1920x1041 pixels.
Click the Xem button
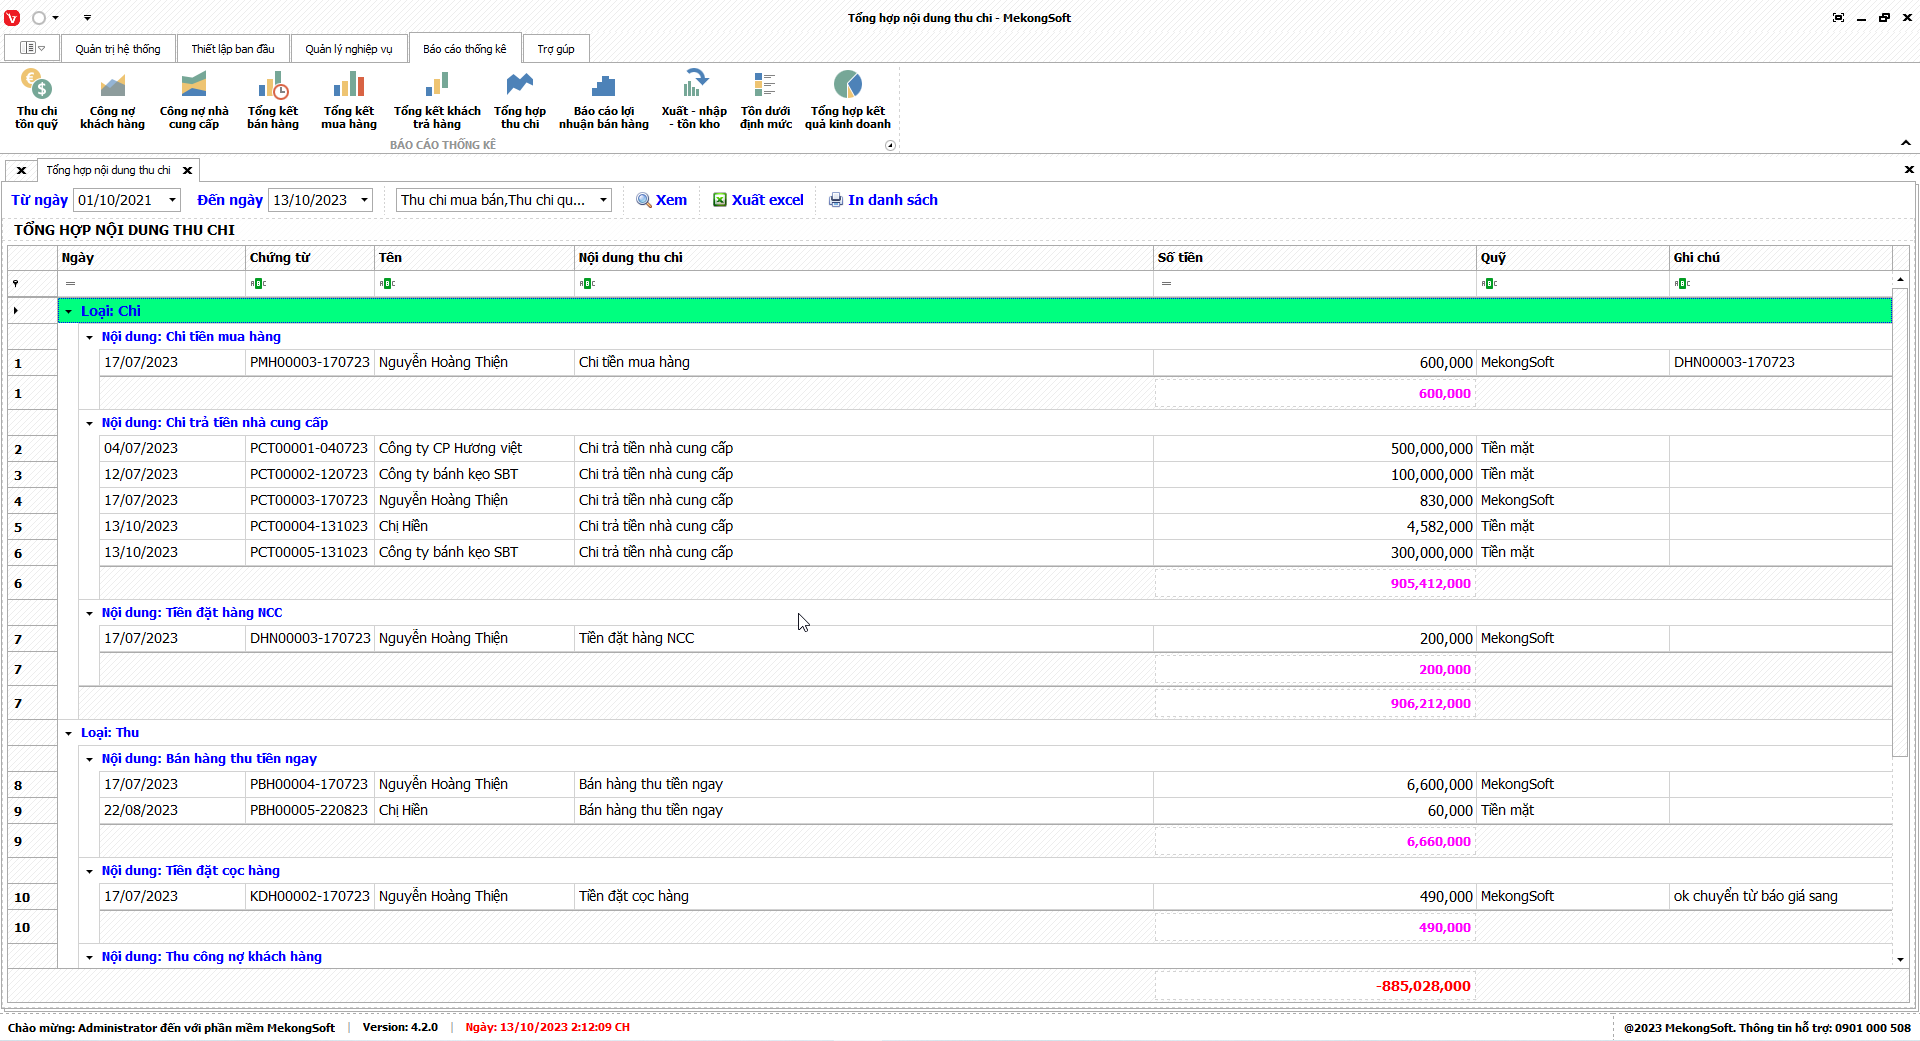point(661,200)
